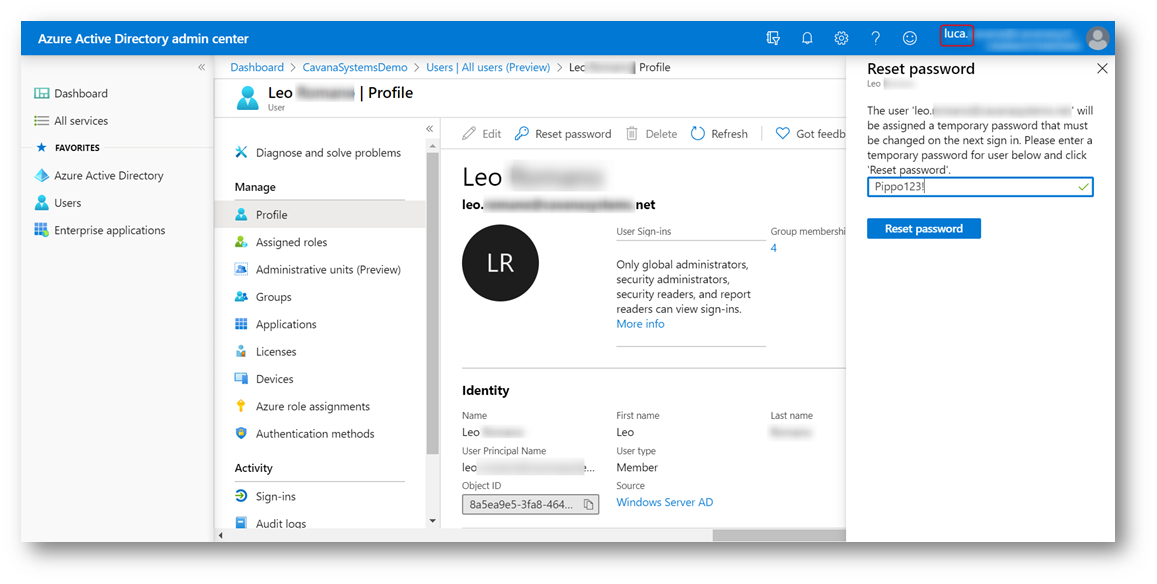Open Authentication methods
The width and height of the screenshot is (1157, 584).
tap(305, 433)
